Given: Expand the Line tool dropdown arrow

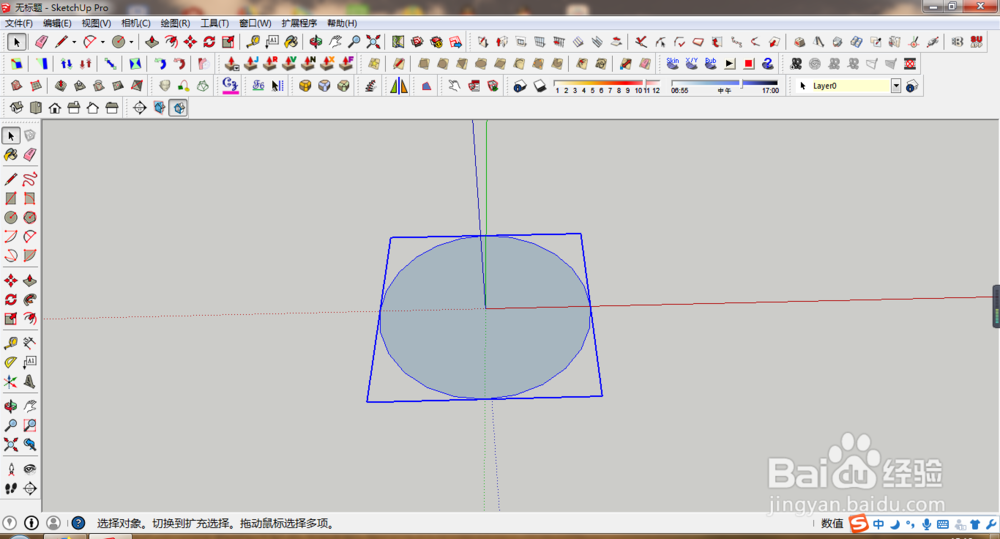Looking at the screenshot, I should tap(74, 43).
